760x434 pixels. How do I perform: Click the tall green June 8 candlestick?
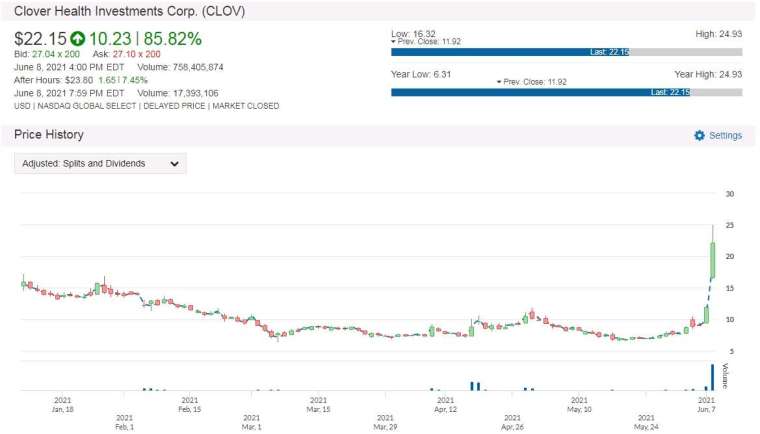point(712,260)
